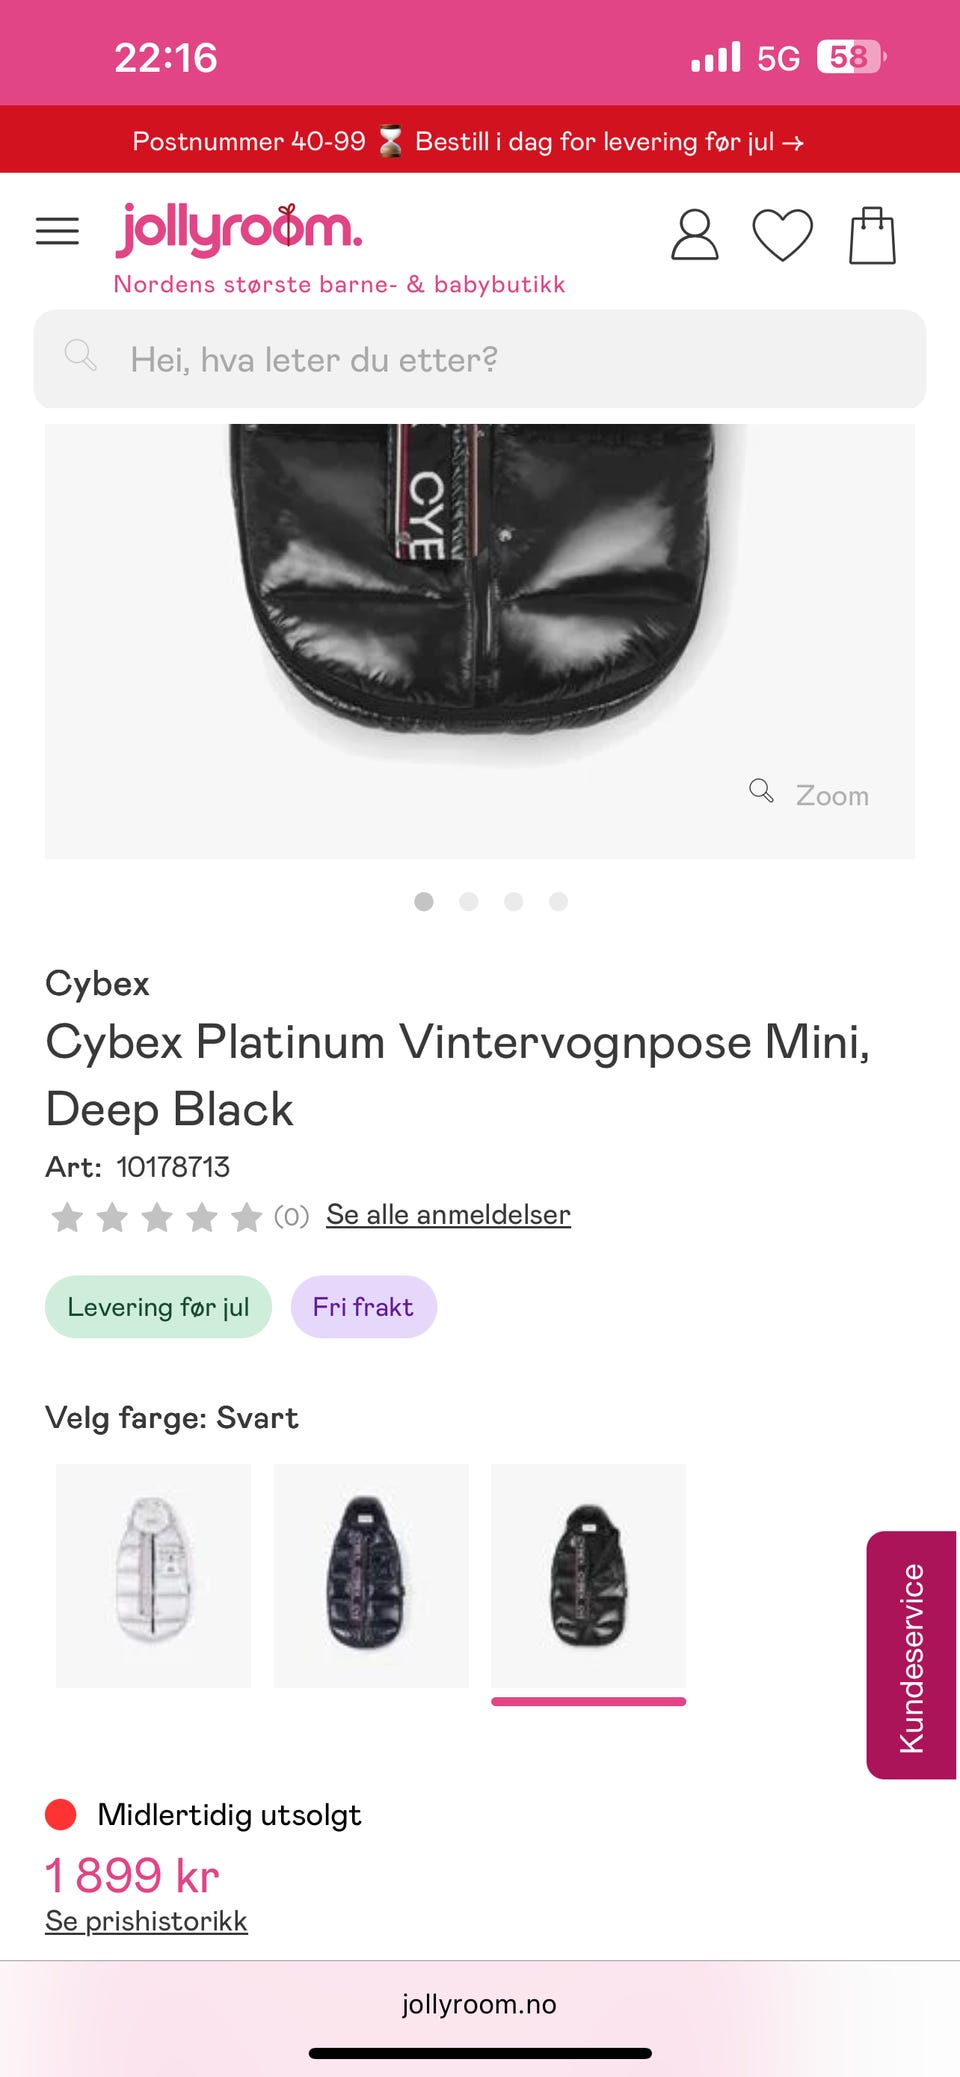
Task: Tap the five-star rating icons
Action: (156, 1217)
